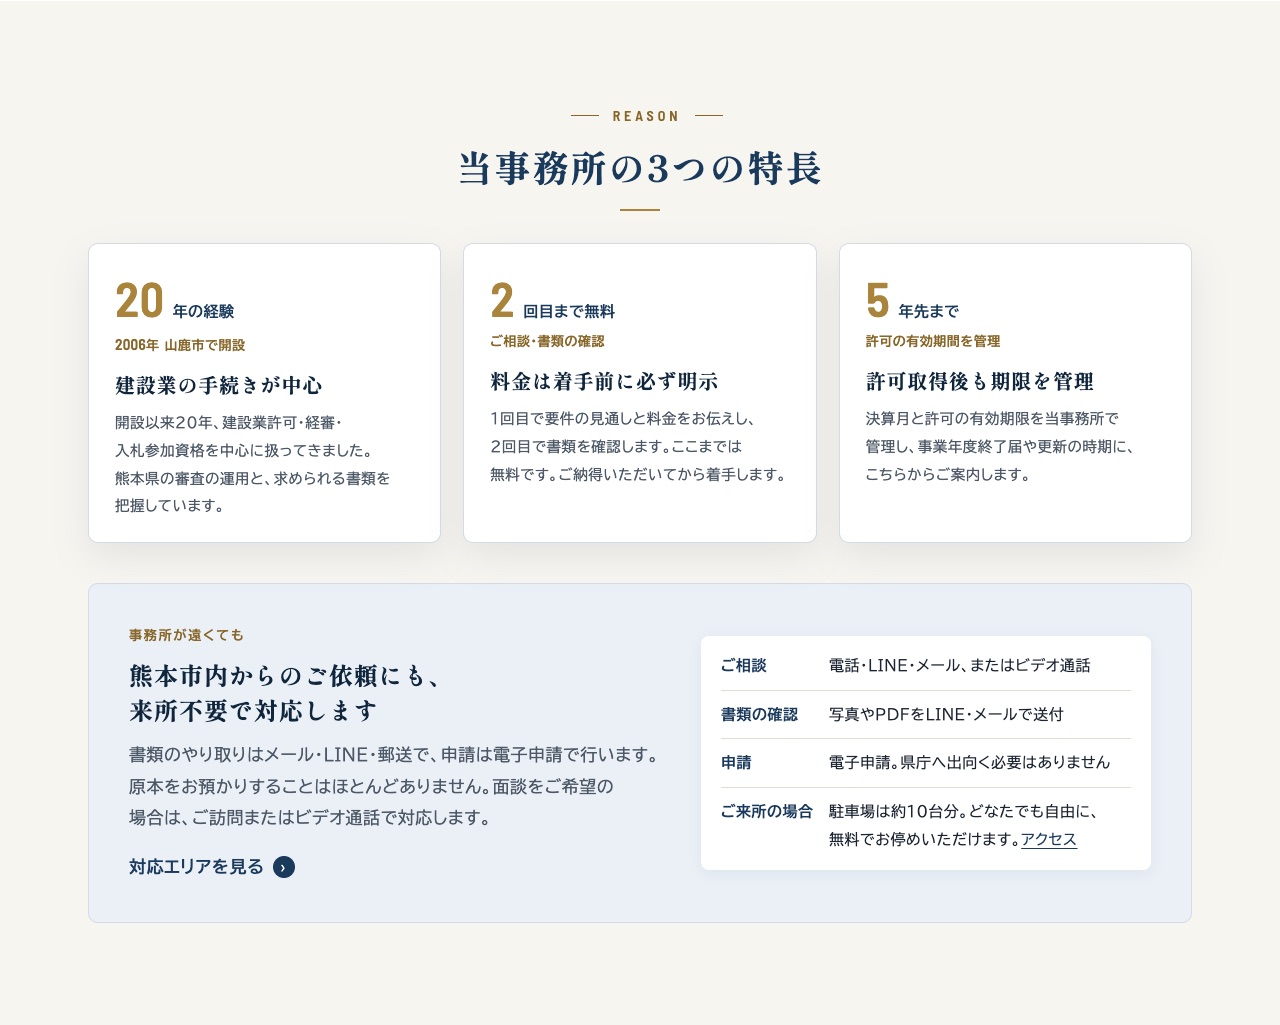
Task: Click the heading line 熊本市内からのご依頼にも、
Action: (285, 677)
